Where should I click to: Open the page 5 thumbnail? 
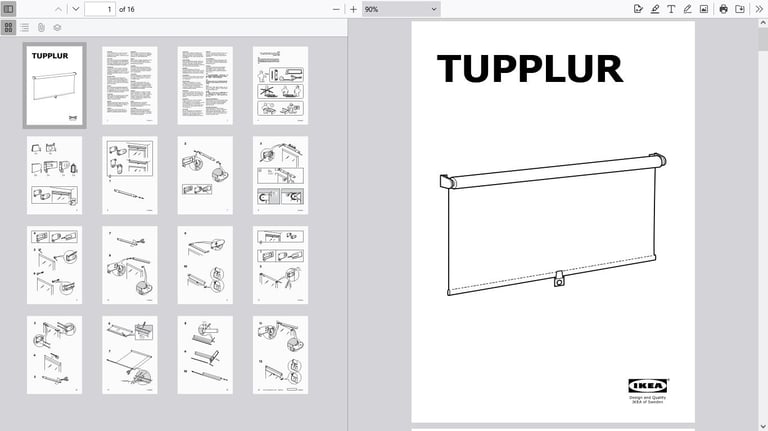click(x=54, y=175)
